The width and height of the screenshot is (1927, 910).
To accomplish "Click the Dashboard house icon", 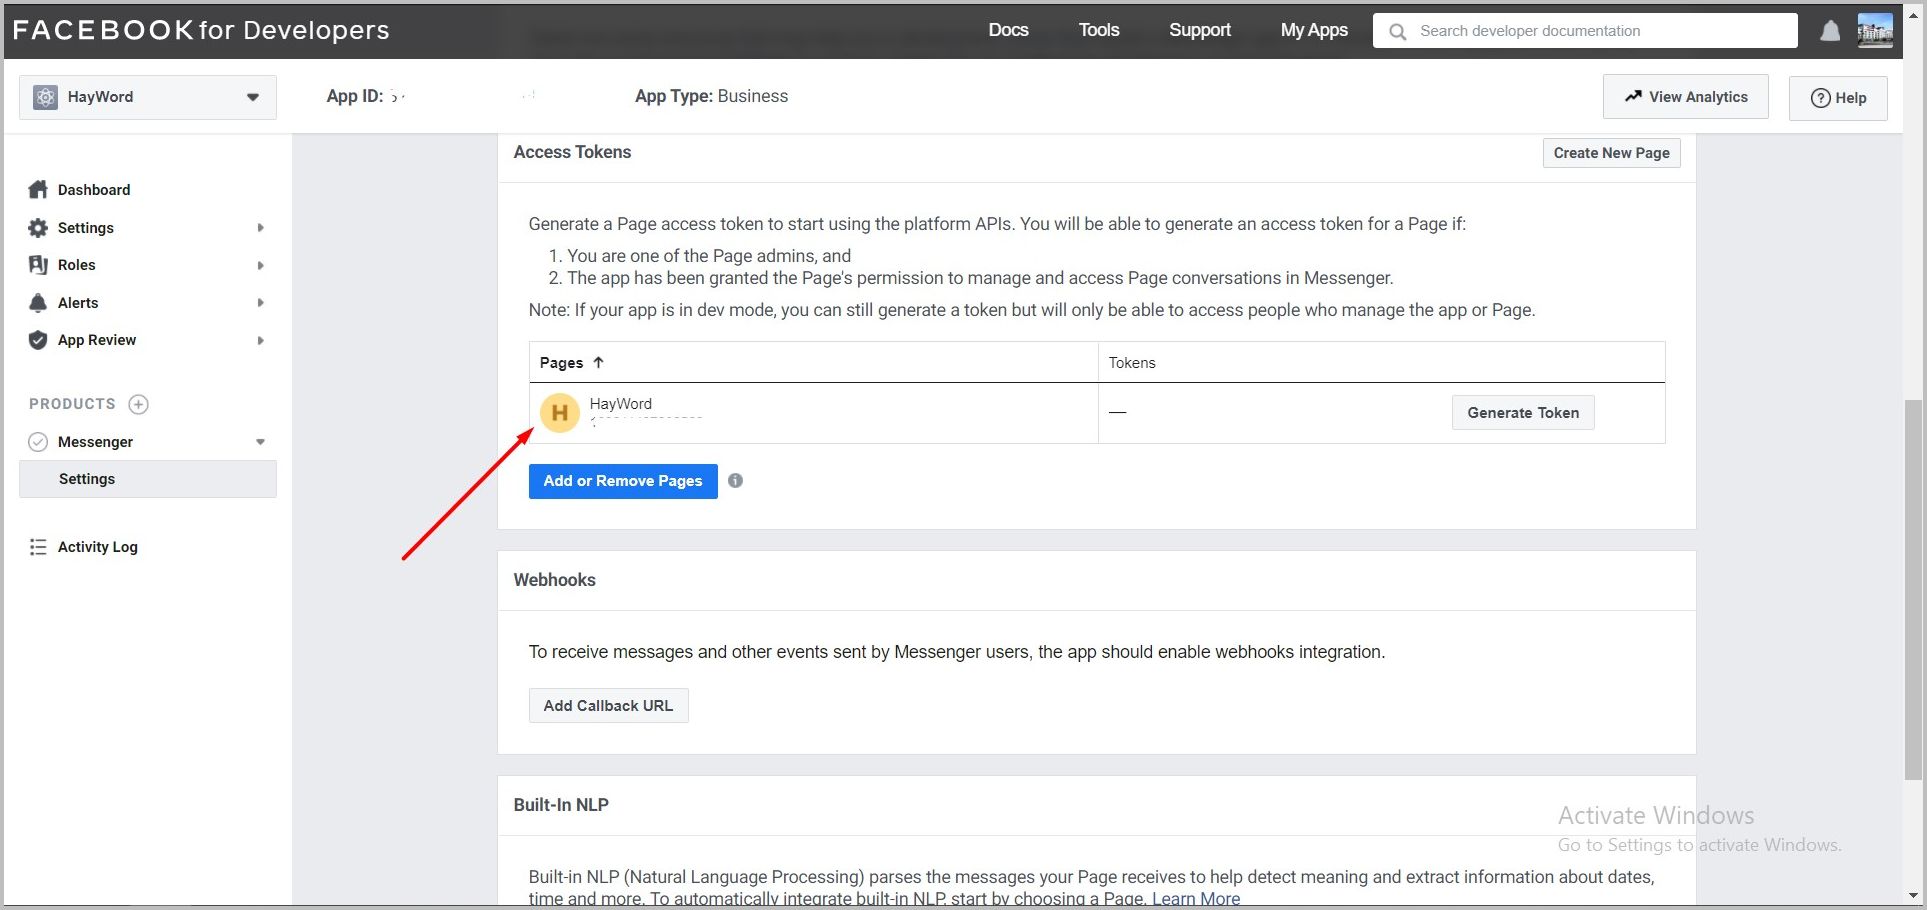I will tap(38, 190).
